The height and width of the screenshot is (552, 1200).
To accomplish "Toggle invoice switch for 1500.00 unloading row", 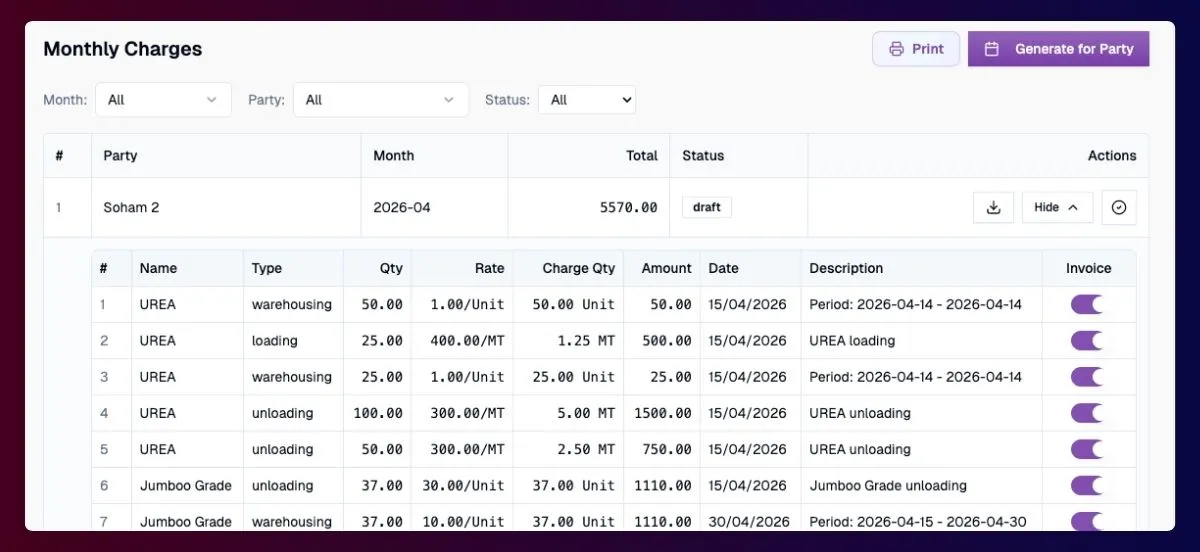I will [x=1087, y=413].
